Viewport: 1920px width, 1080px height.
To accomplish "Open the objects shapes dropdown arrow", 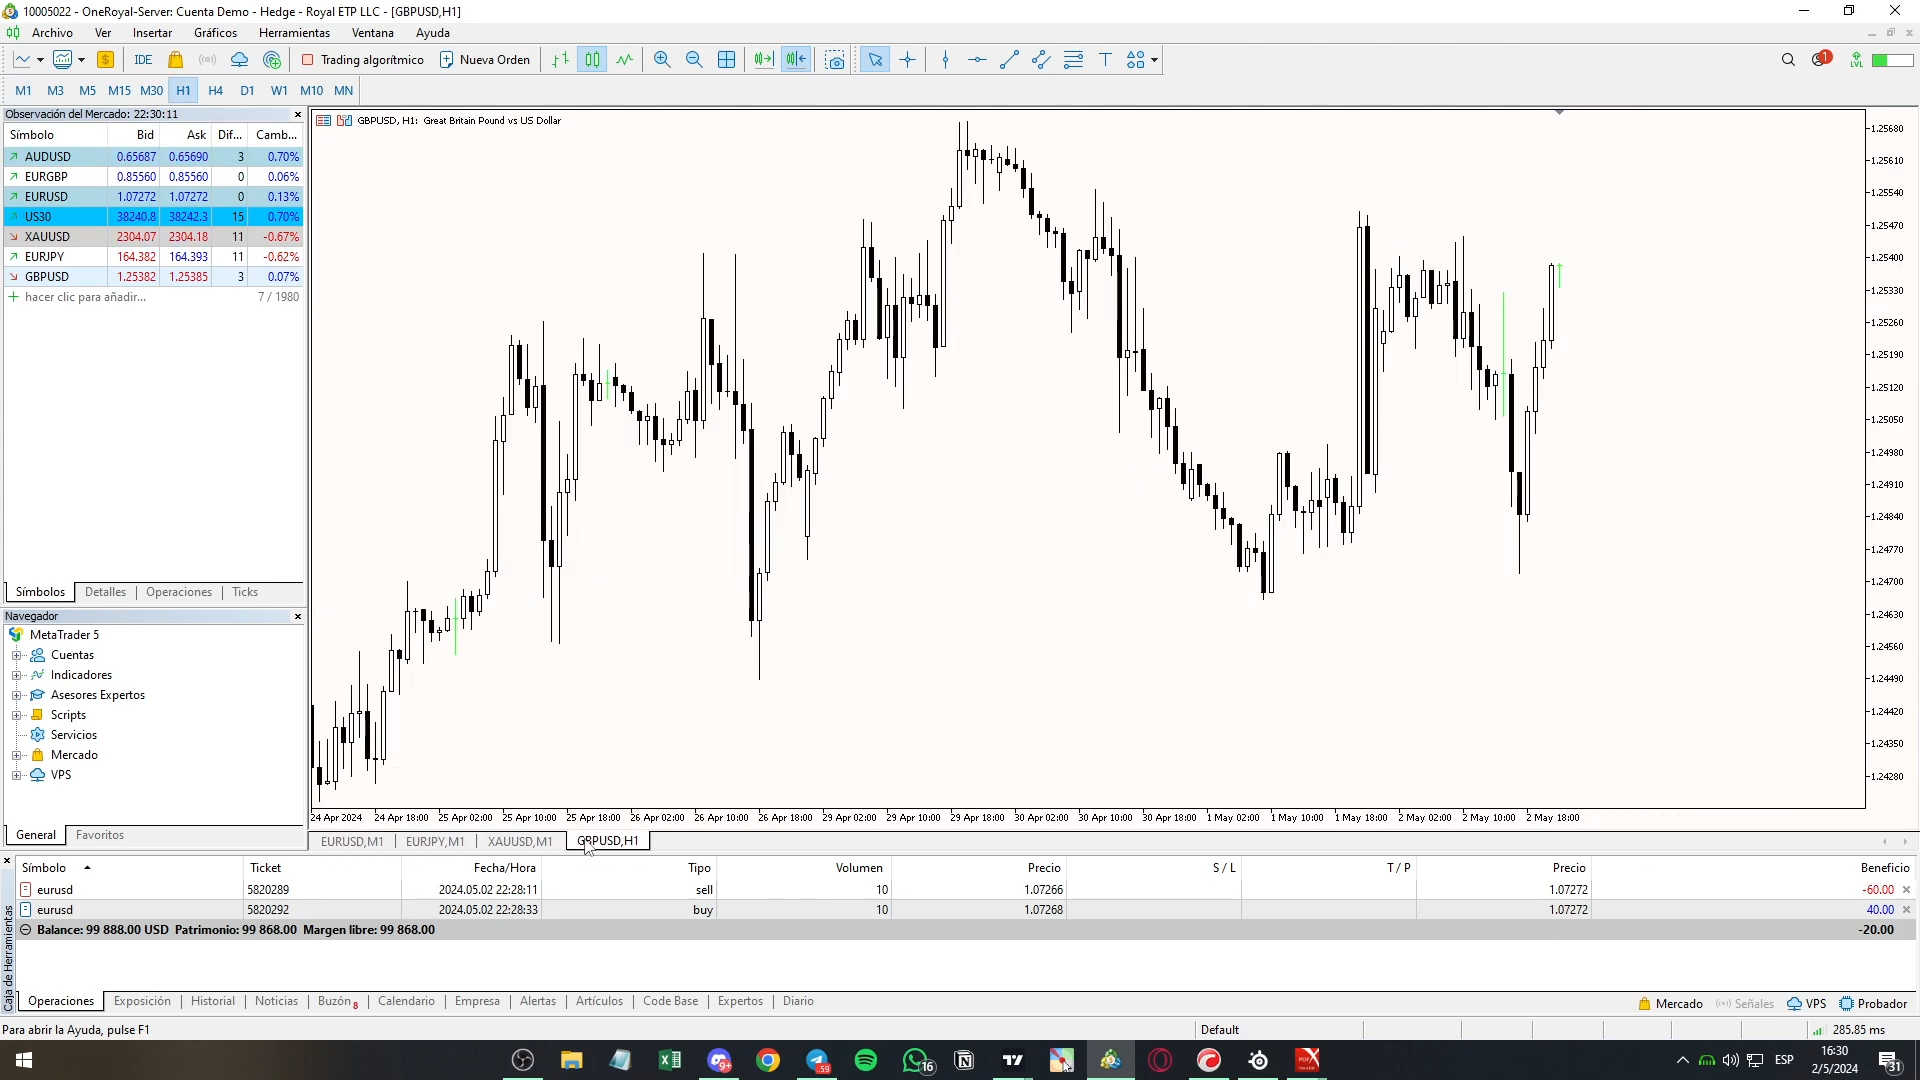I will tap(1154, 60).
